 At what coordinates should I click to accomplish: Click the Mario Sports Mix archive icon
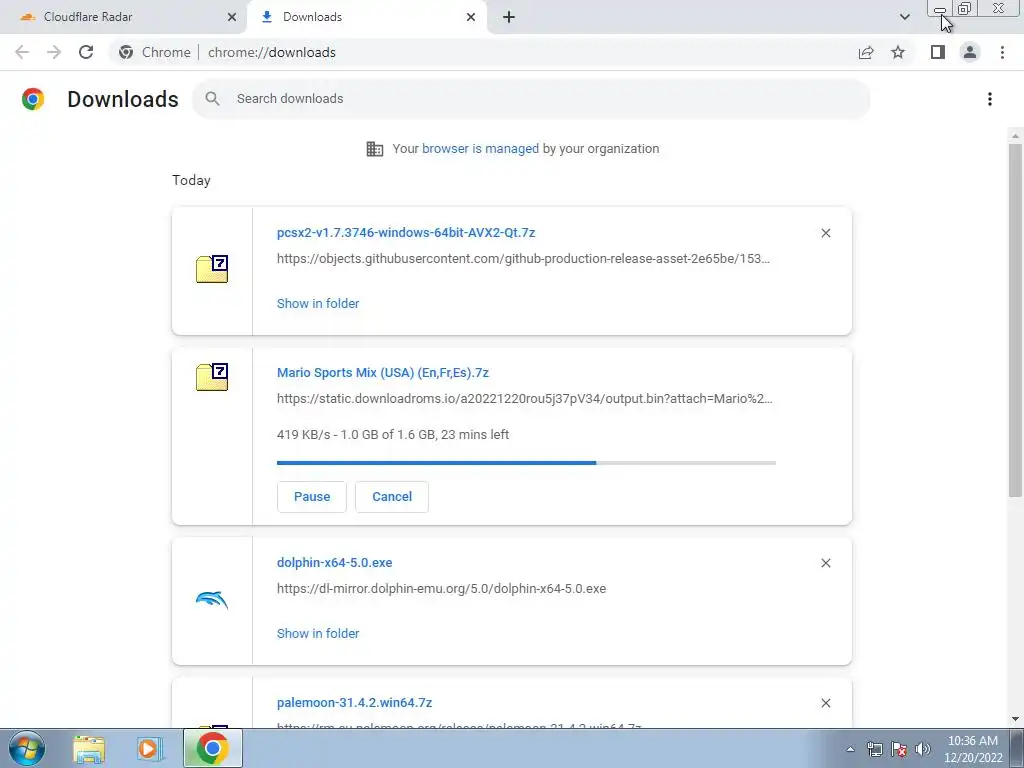point(212,377)
